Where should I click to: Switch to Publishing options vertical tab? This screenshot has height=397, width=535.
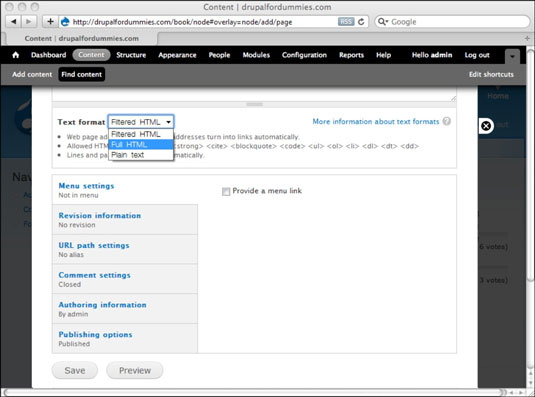tap(125, 339)
